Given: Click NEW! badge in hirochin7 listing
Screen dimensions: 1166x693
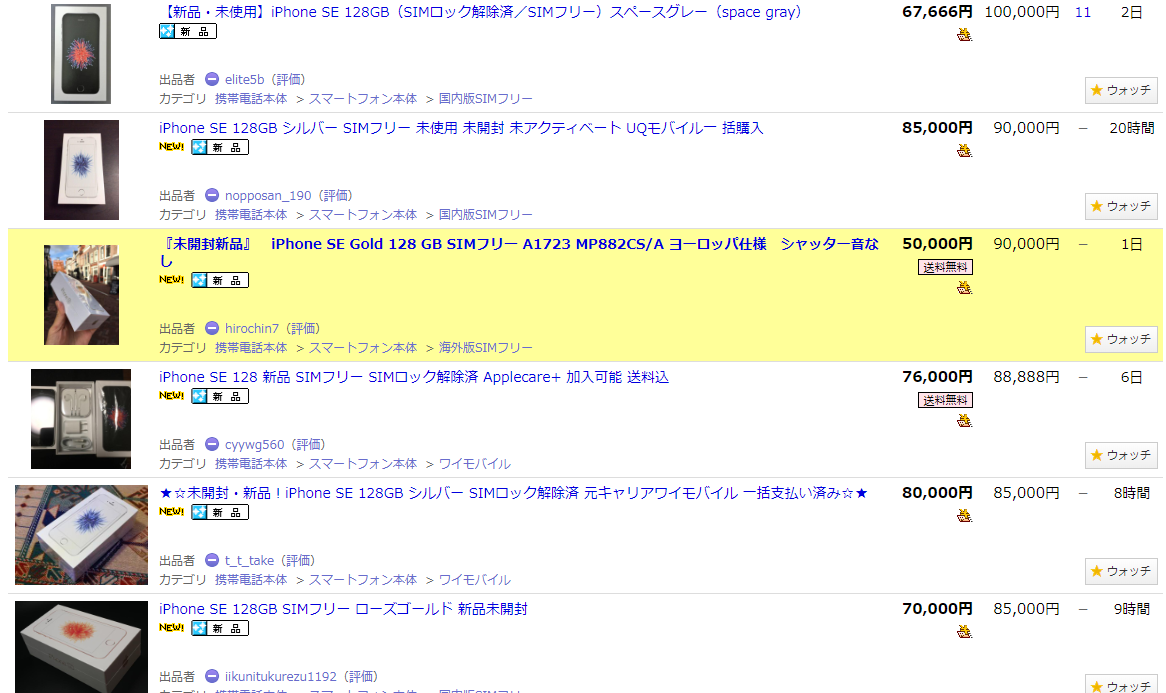Looking at the screenshot, I should click(172, 280).
